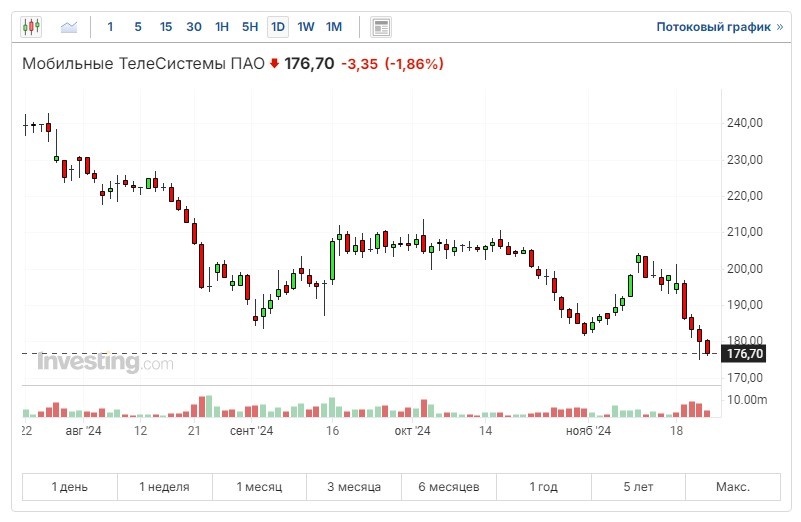The width and height of the screenshot is (801, 522).
Task: Open the news table icon in the toolbar
Action: pyautogui.click(x=381, y=27)
